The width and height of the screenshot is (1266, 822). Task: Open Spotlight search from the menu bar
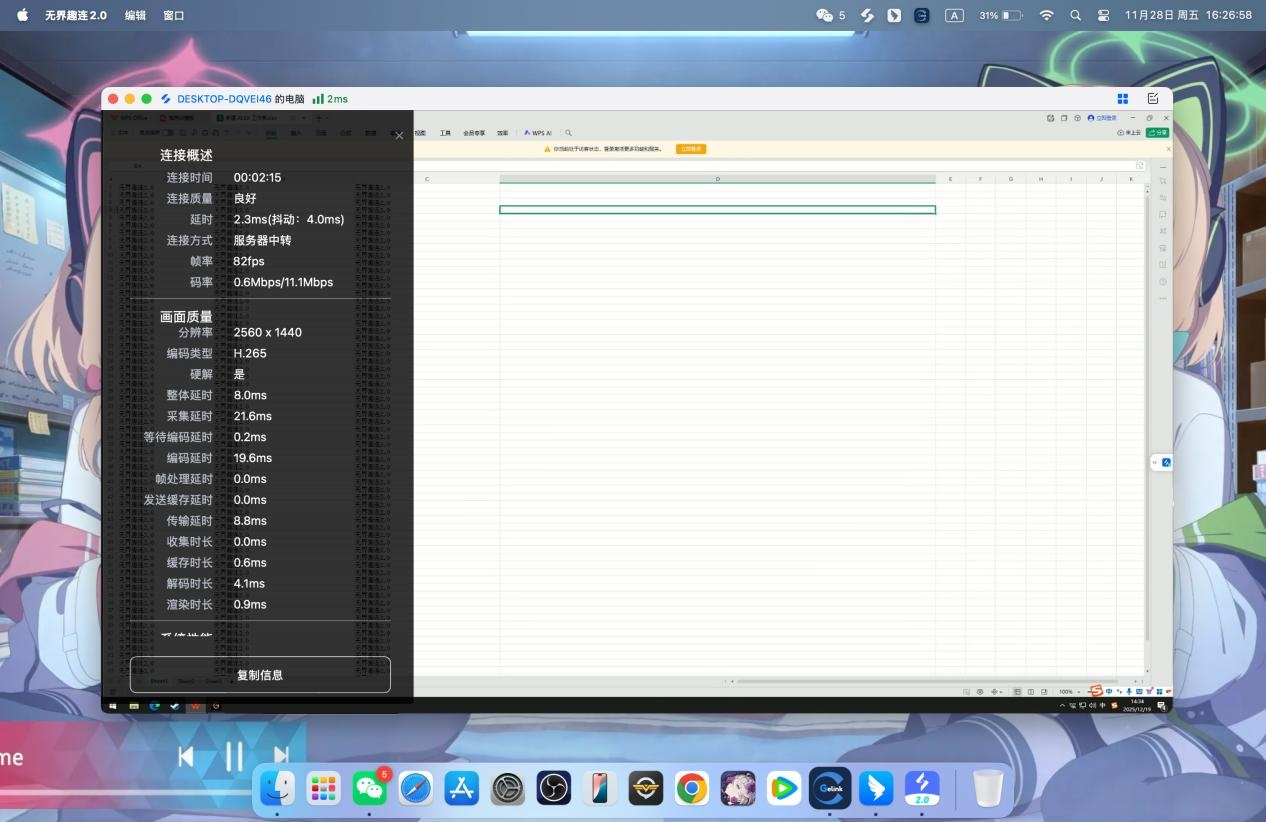[1075, 15]
